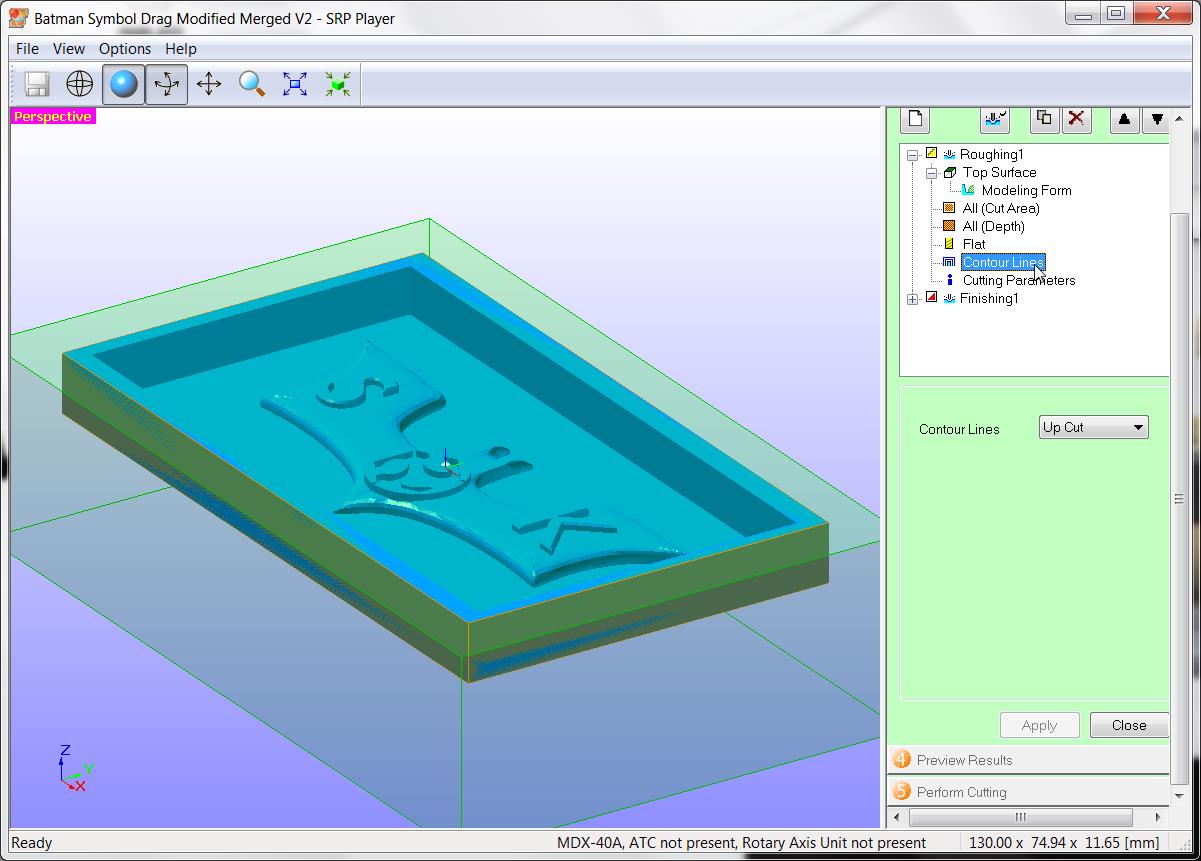Viewport: 1201px width, 861px height.
Task: Select the wireframe globe view icon
Action: click(79, 84)
